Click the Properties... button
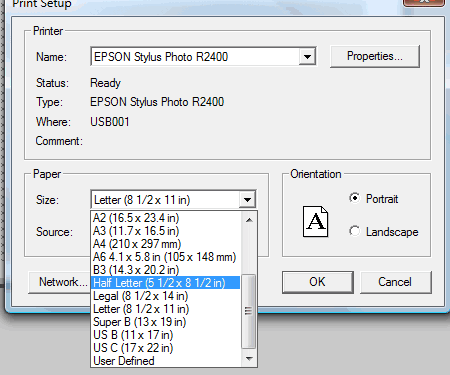The image size is (450, 375). [375, 56]
